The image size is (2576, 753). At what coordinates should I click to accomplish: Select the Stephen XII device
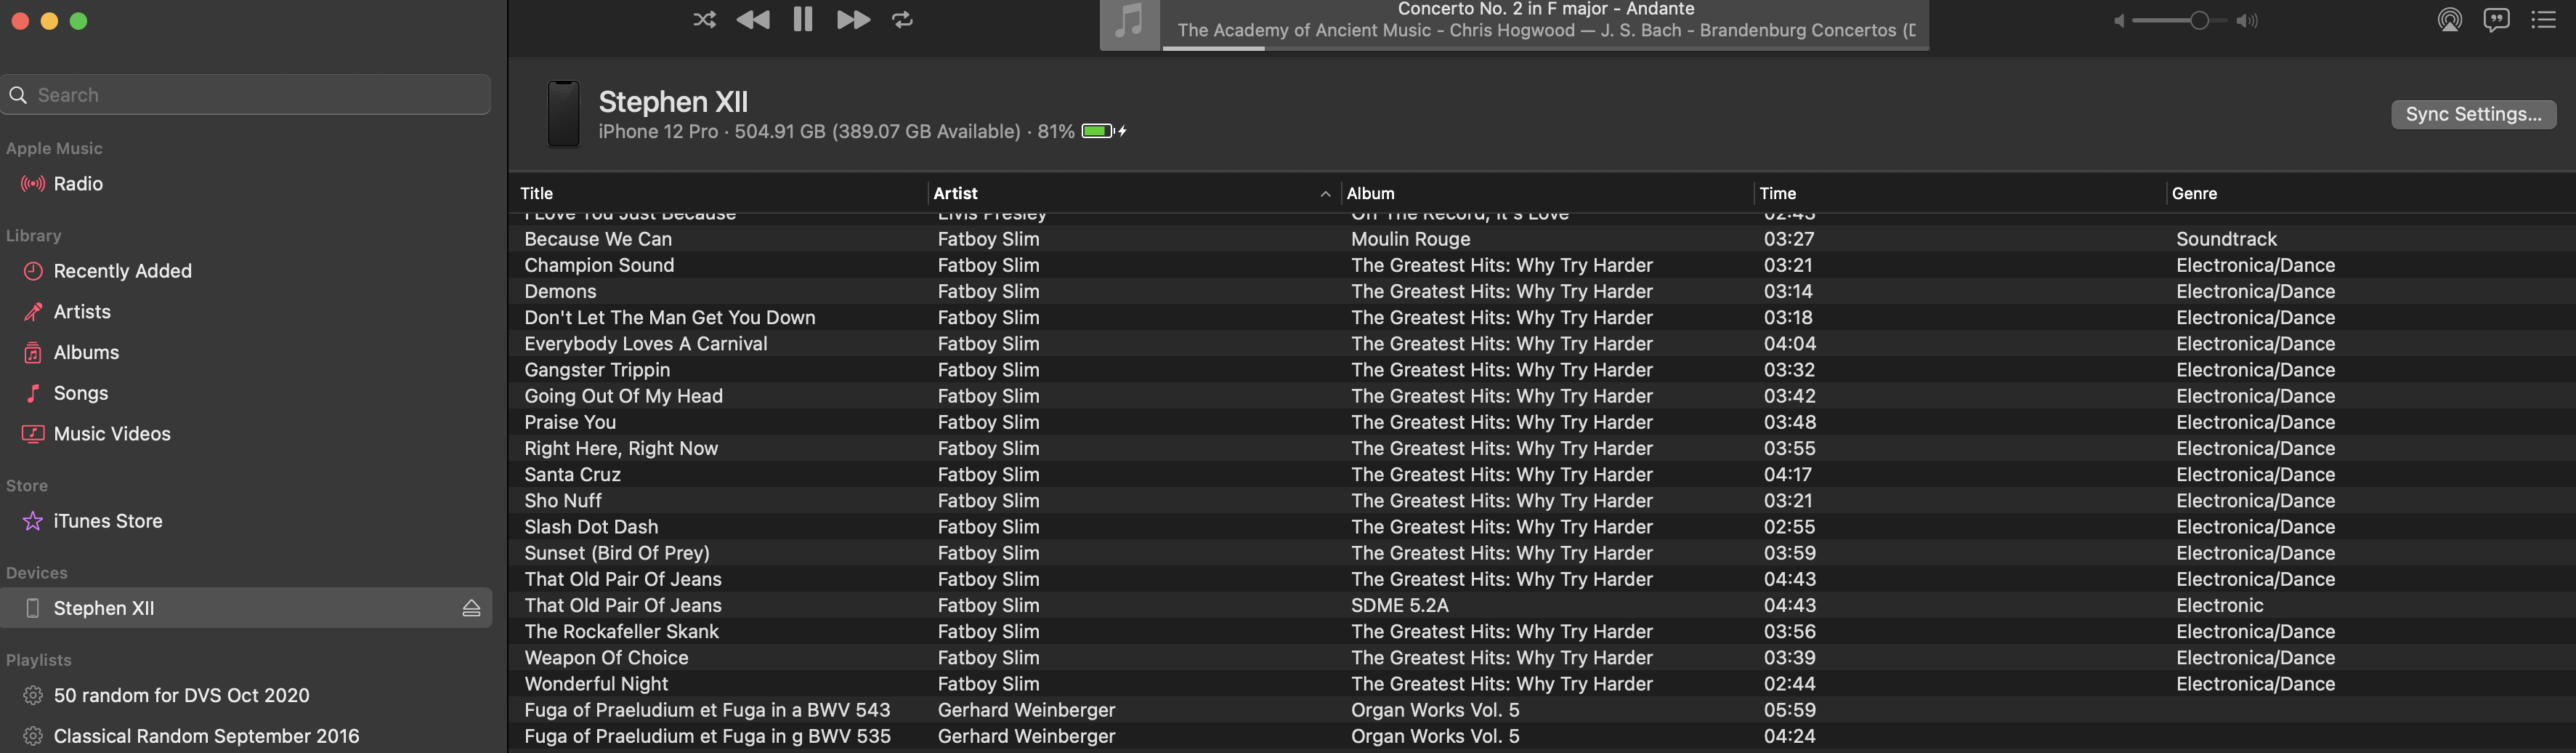246,608
